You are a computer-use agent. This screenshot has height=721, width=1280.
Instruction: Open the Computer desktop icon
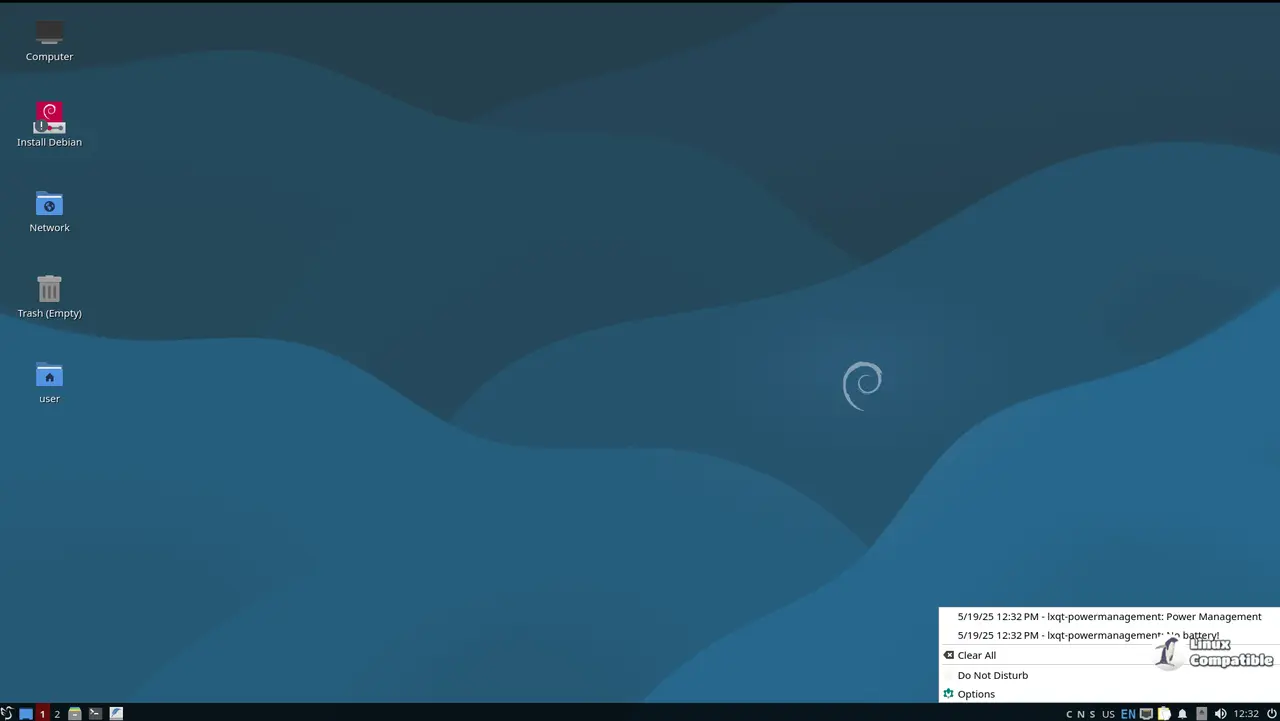click(x=49, y=30)
